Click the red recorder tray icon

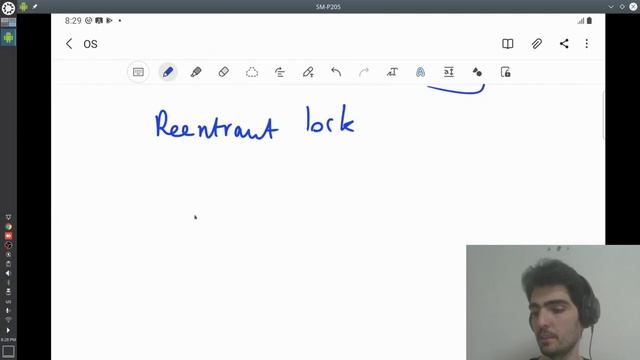pos(8,236)
